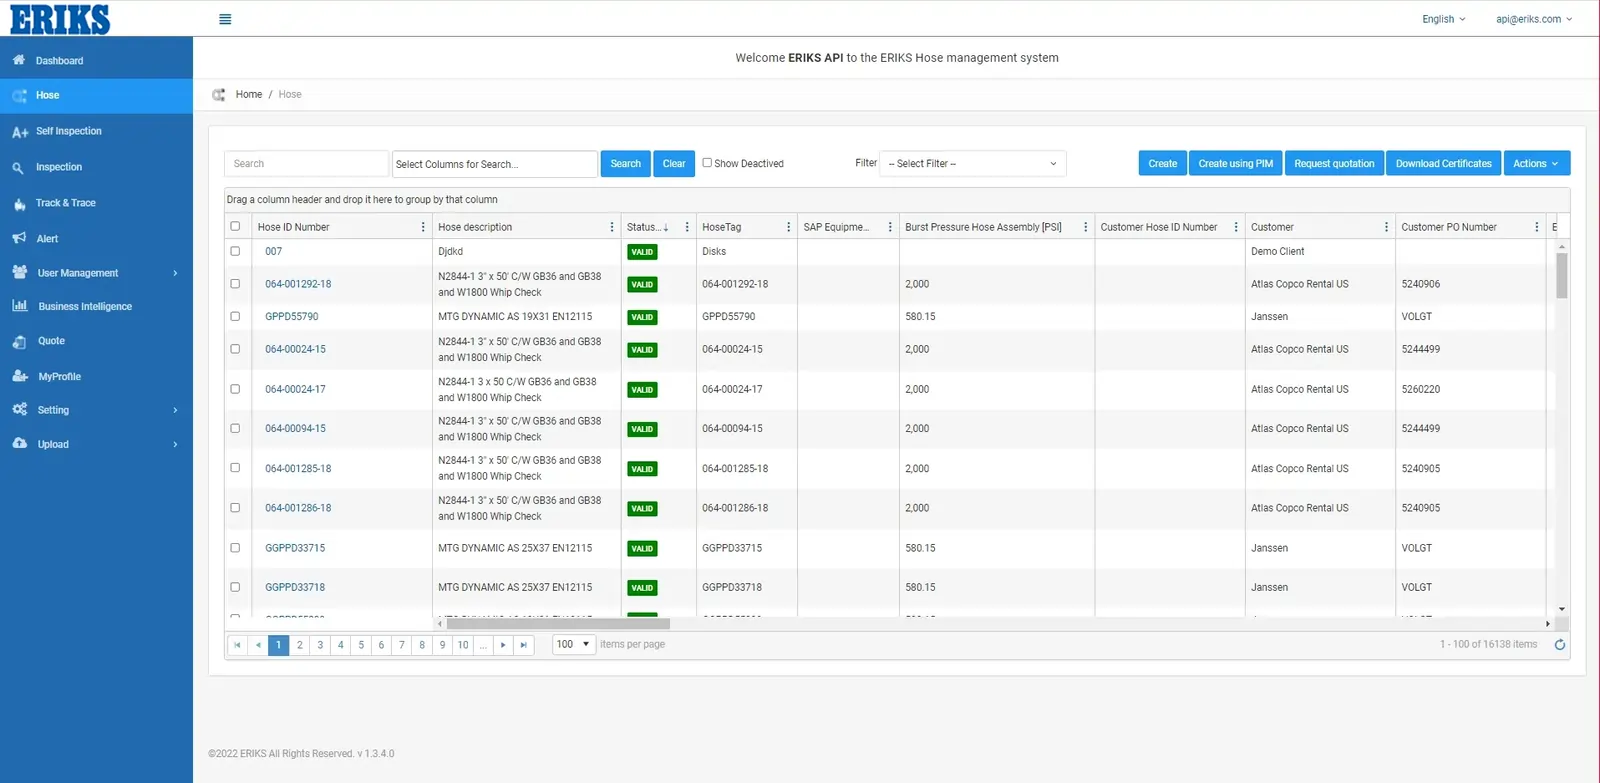Click the blue Search button
The image size is (1600, 783).
click(625, 164)
